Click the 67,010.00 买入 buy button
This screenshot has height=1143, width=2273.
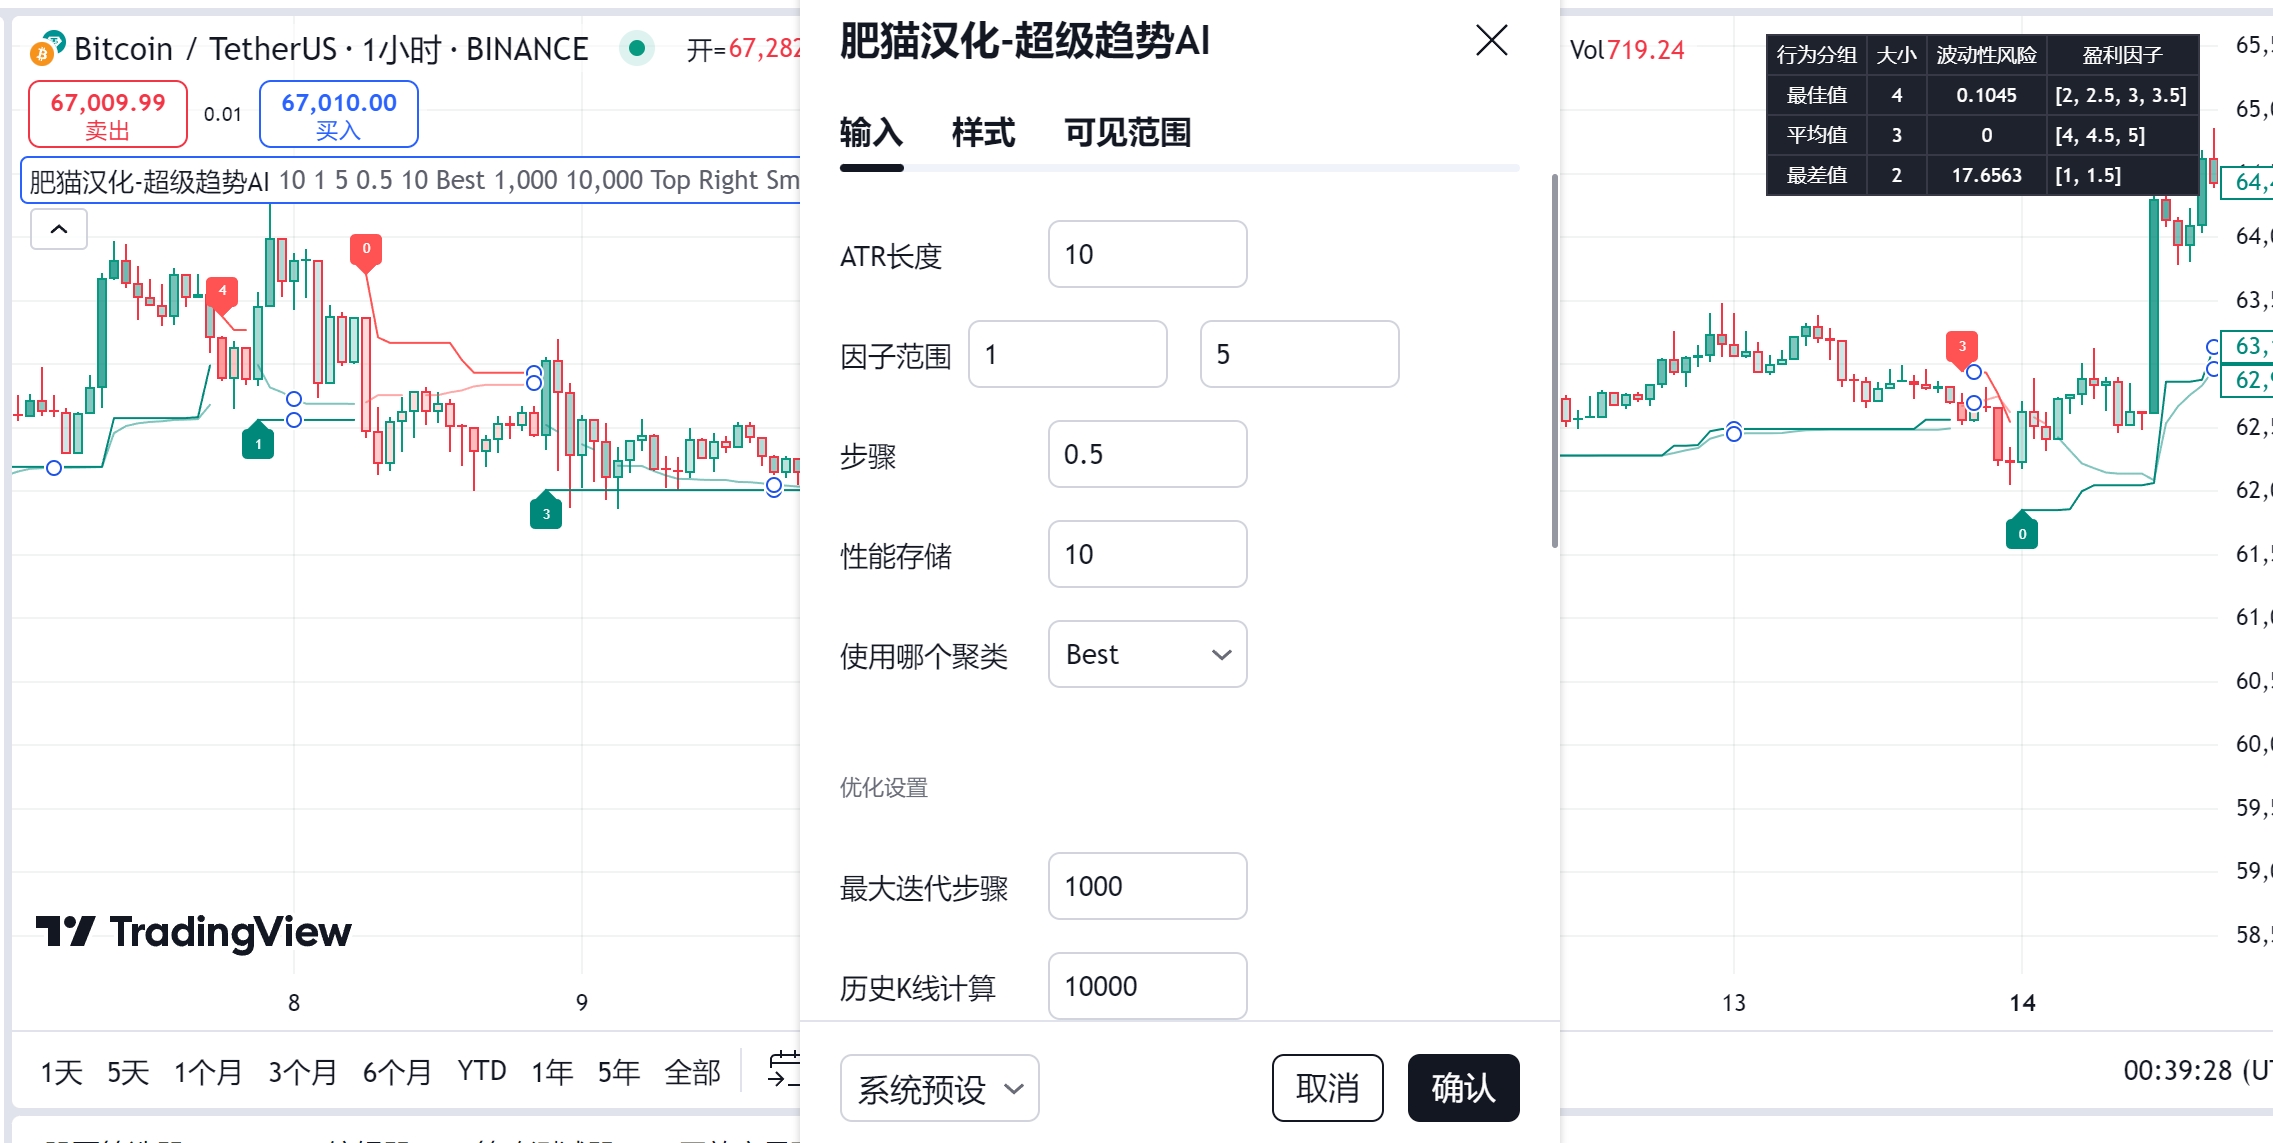tap(339, 114)
